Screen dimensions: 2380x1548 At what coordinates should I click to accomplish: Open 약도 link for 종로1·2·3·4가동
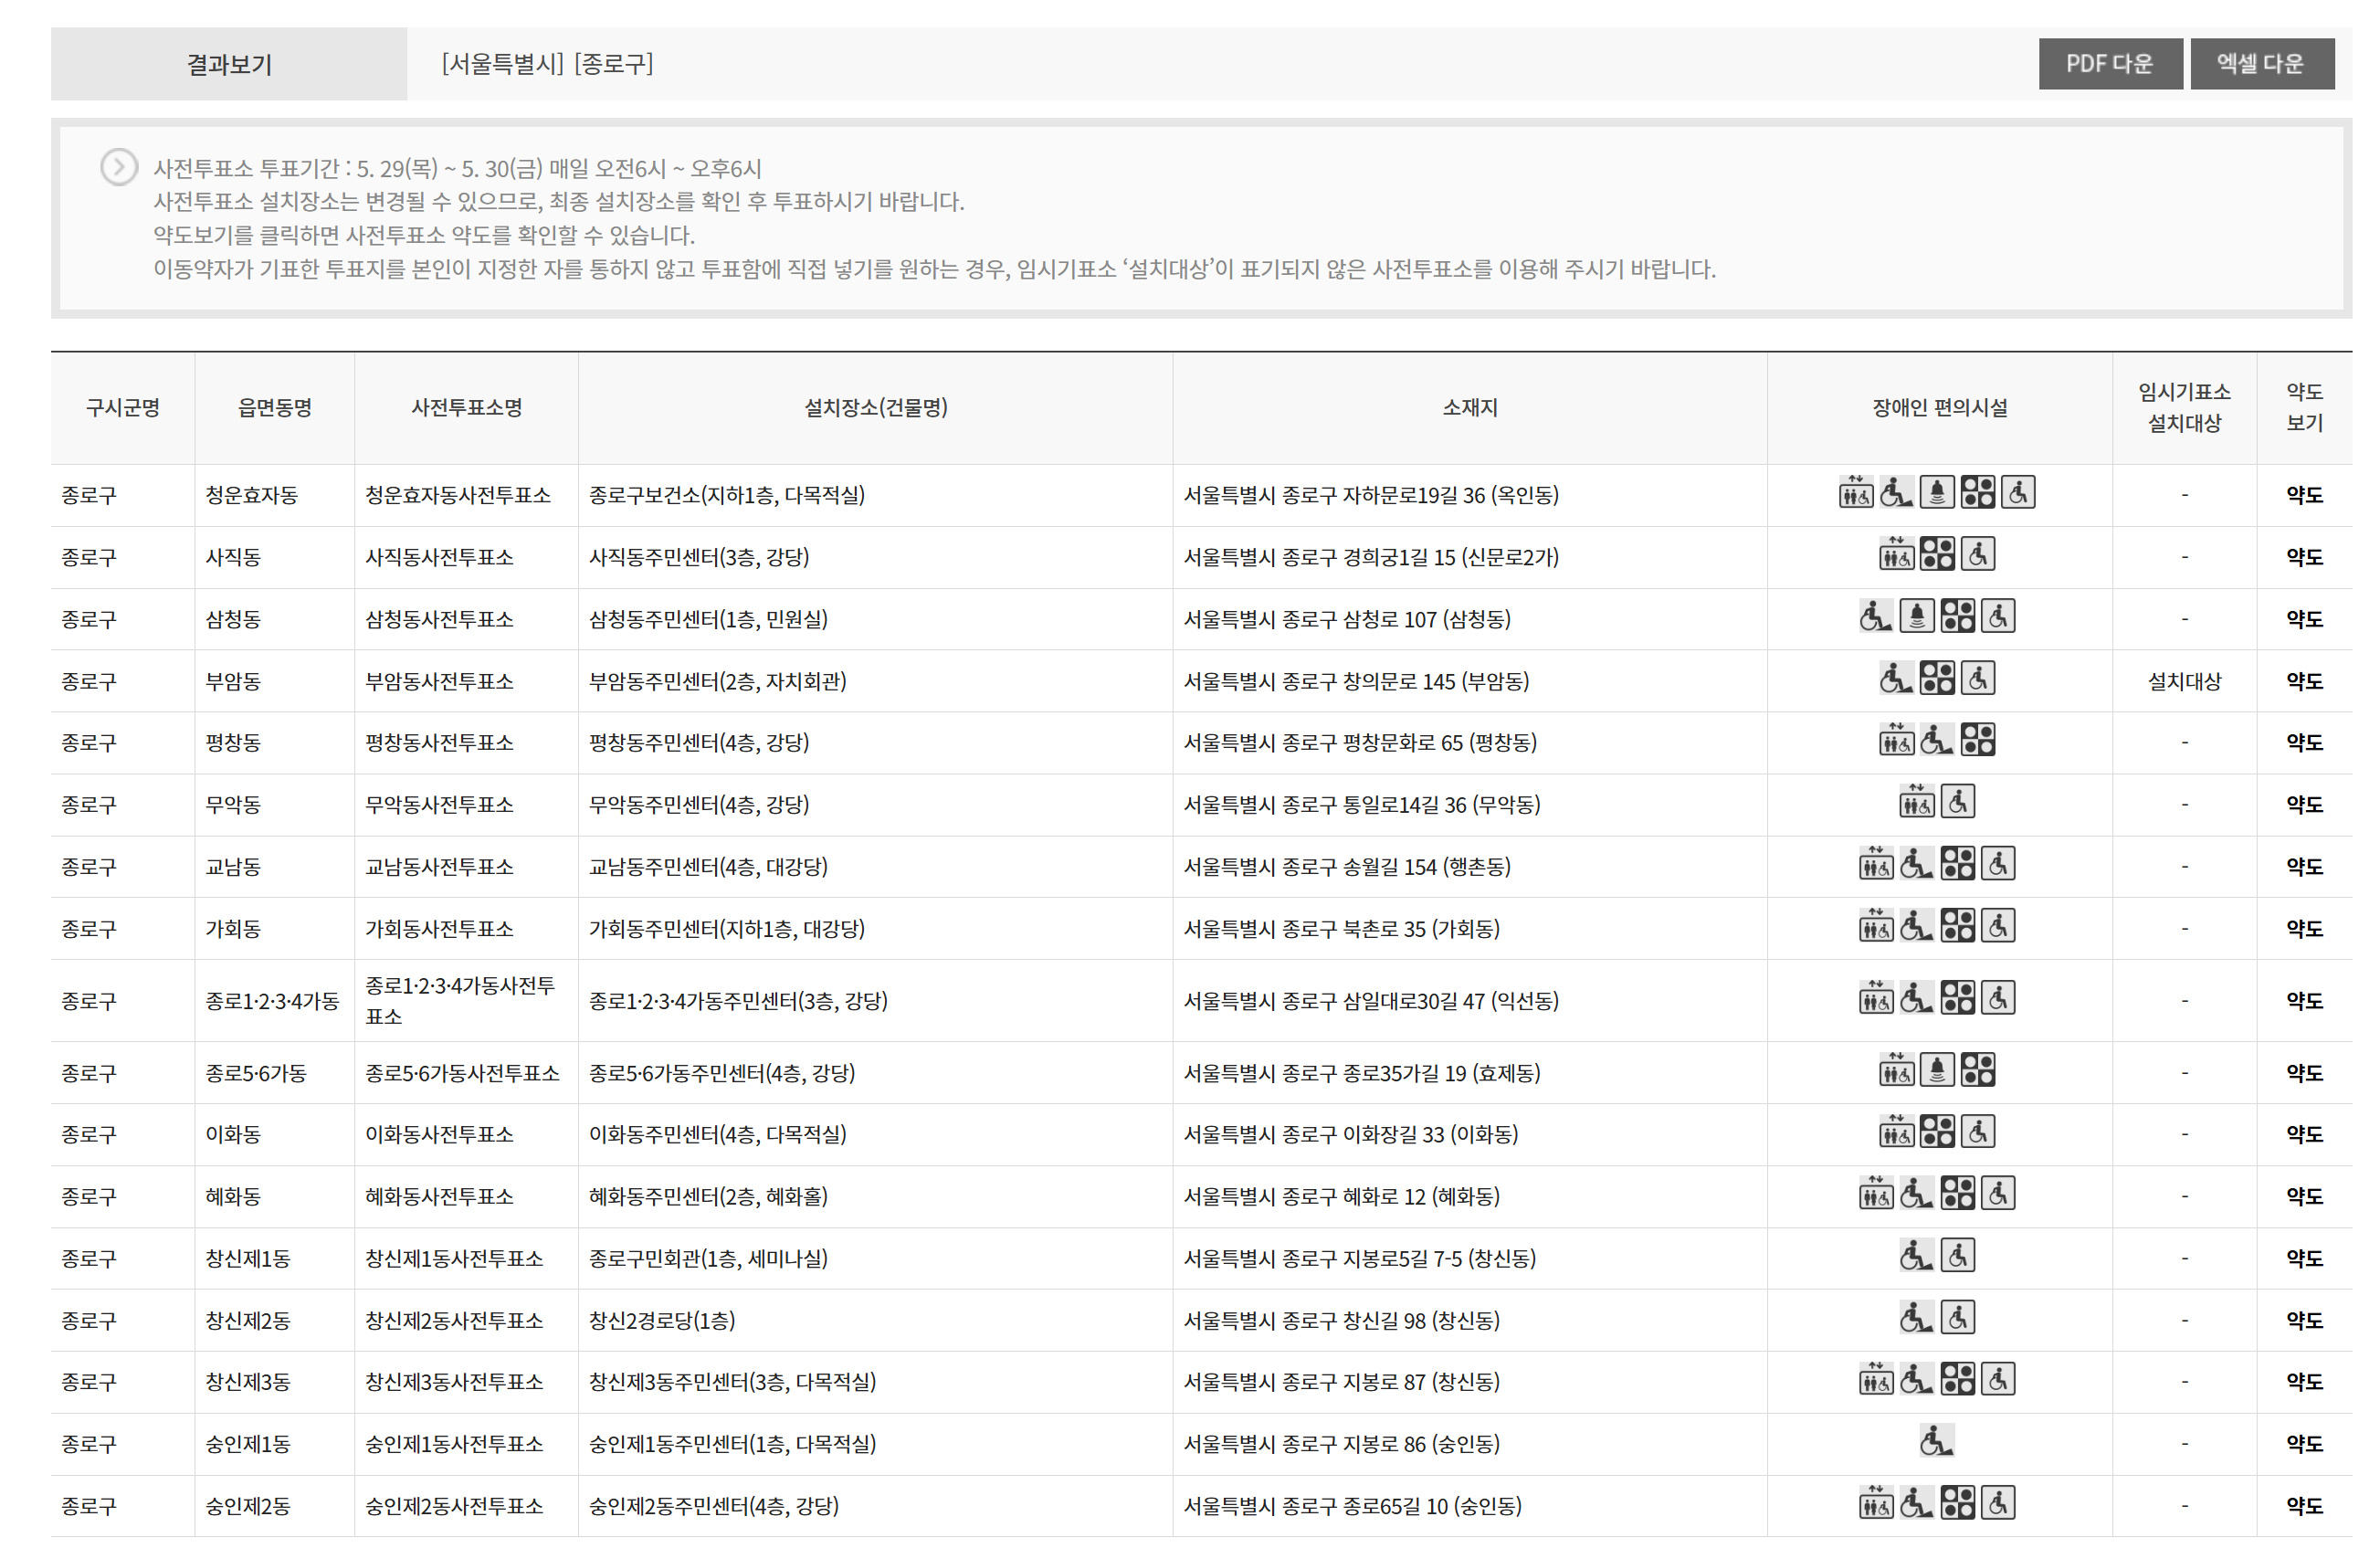pyautogui.click(x=2304, y=1001)
